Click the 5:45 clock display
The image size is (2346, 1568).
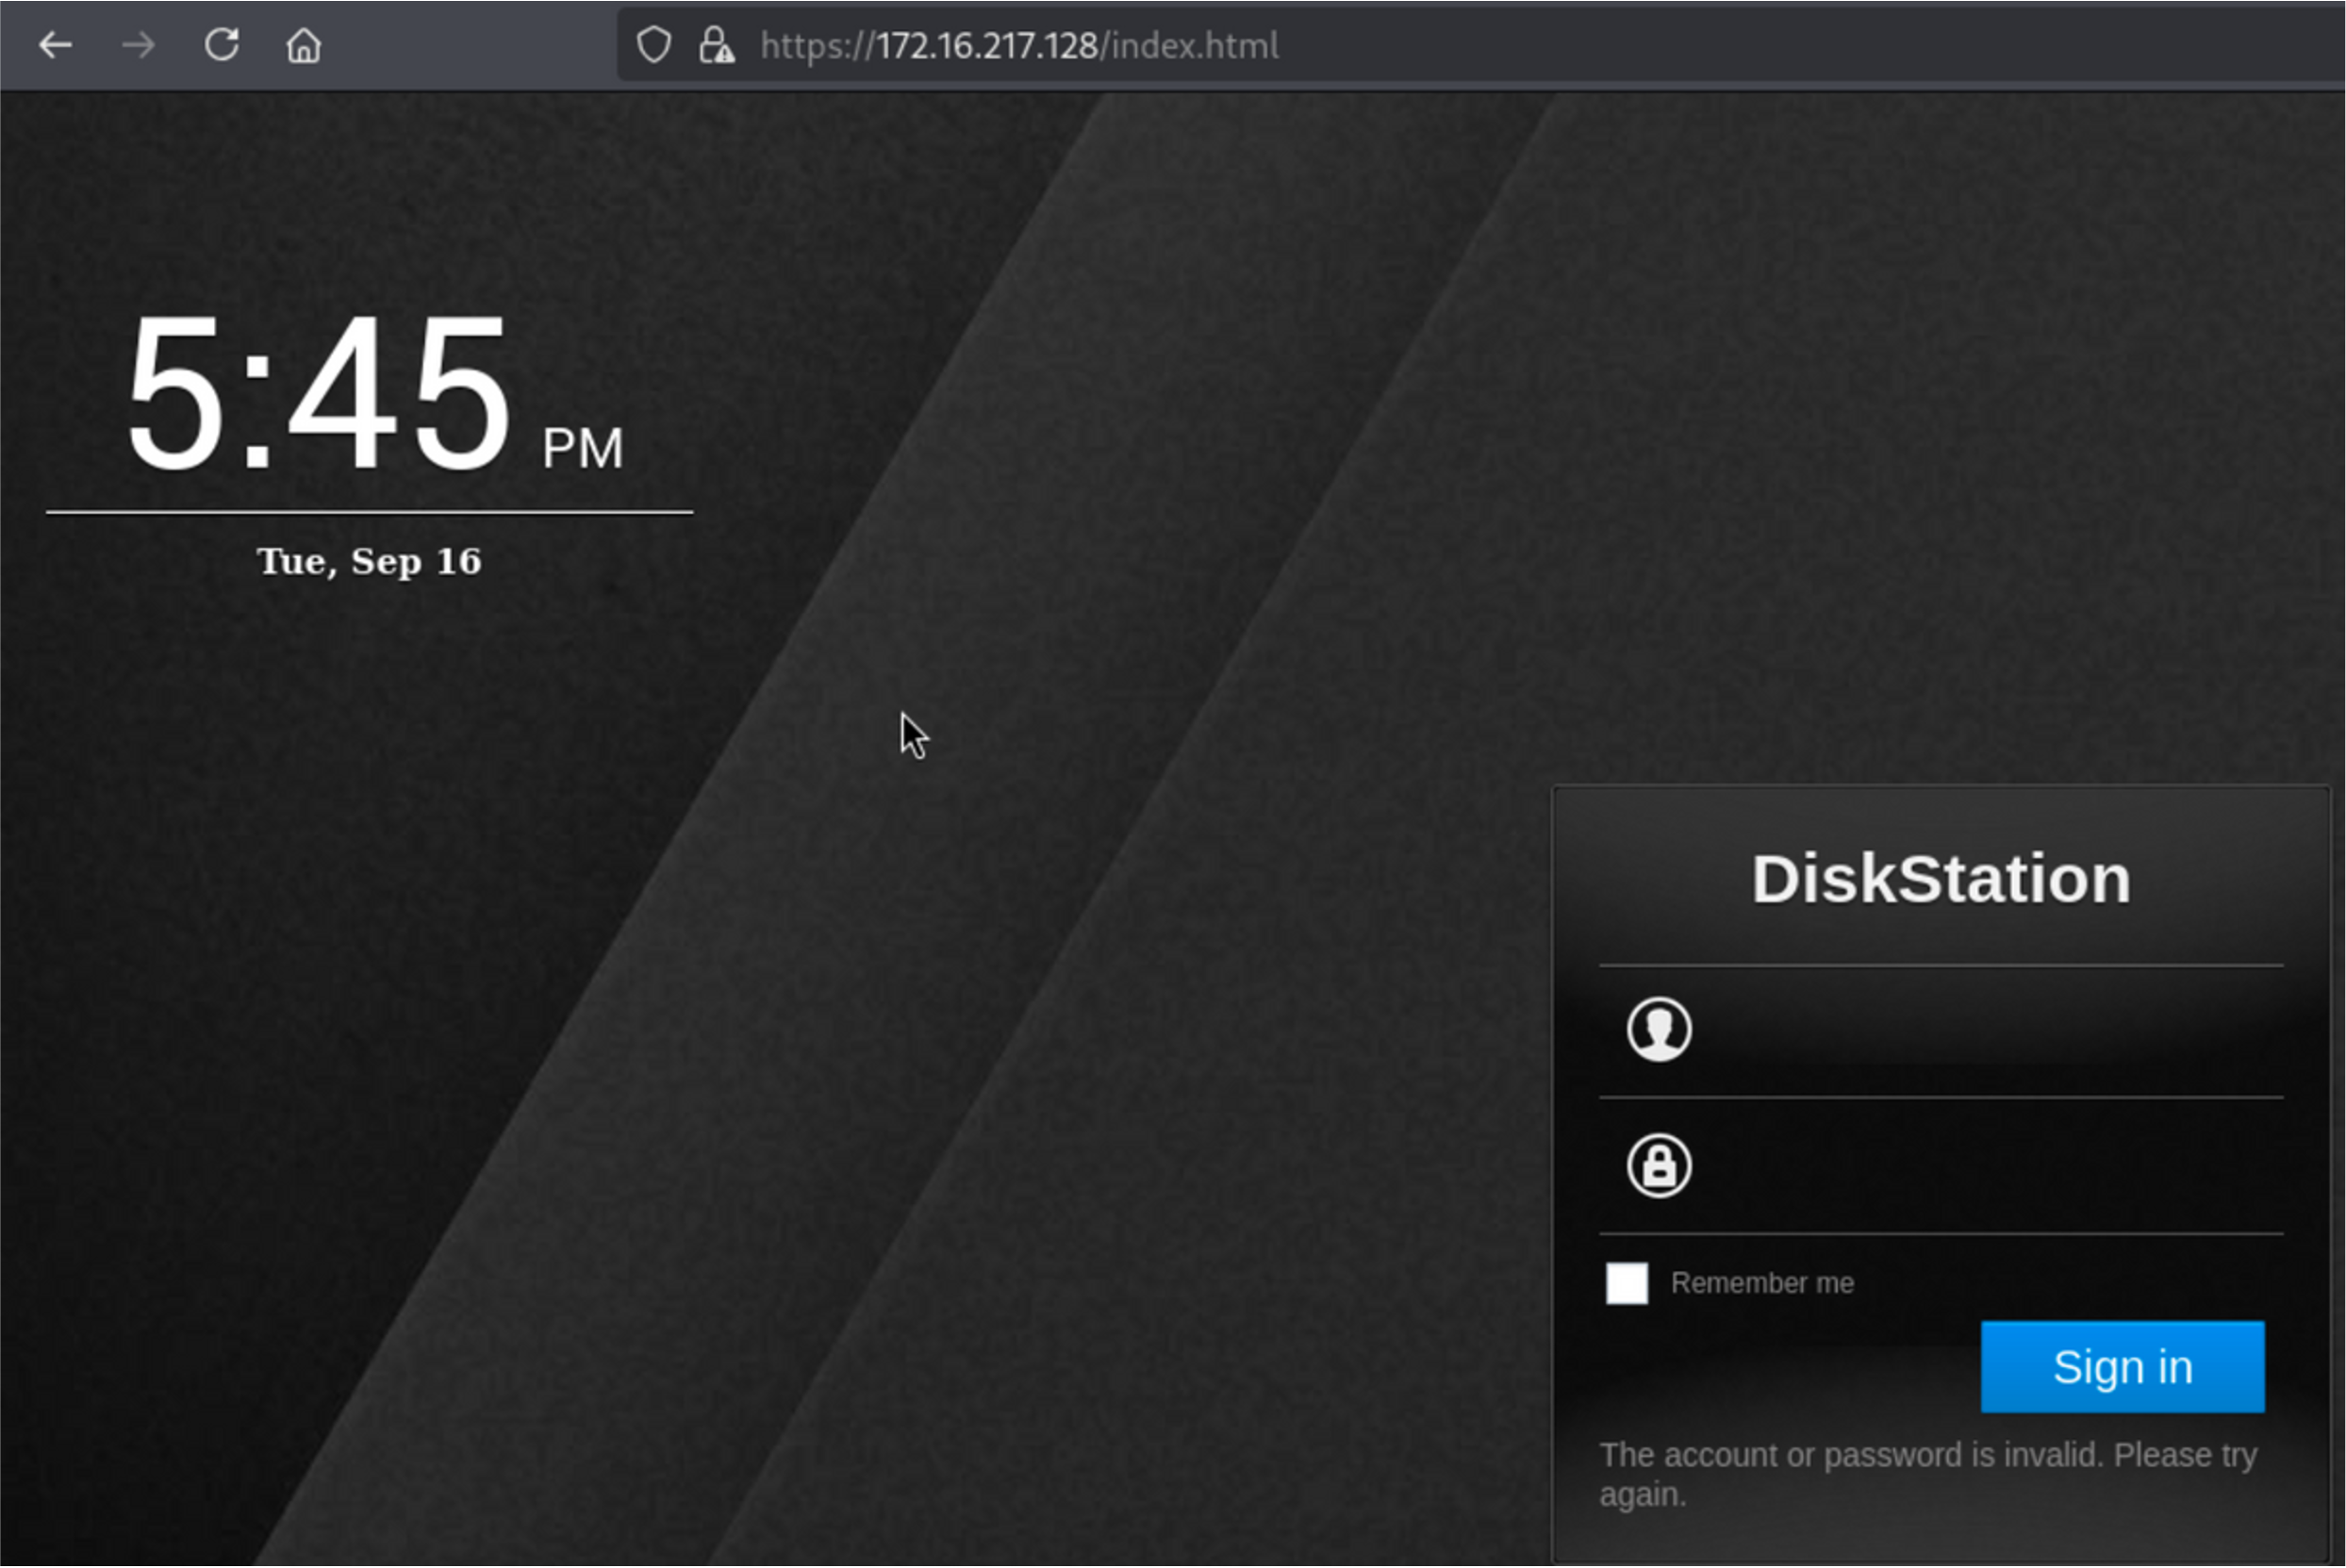(x=320, y=393)
